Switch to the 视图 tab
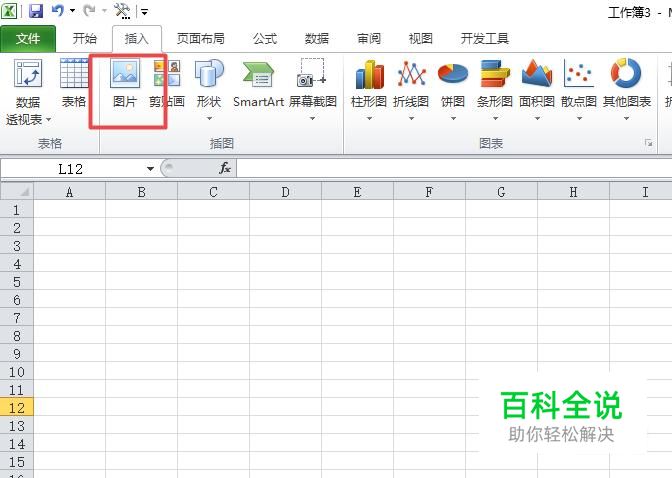 click(x=420, y=39)
